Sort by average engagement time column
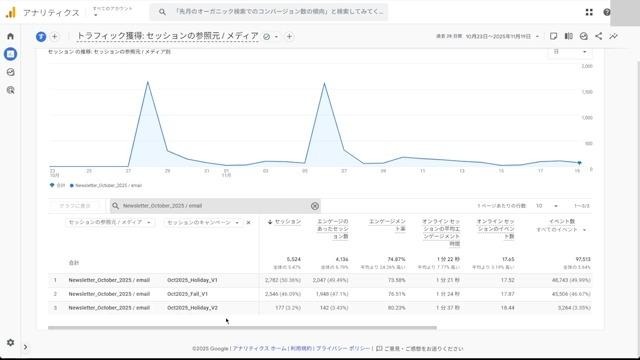This screenshot has height=360, width=640. [x=441, y=233]
